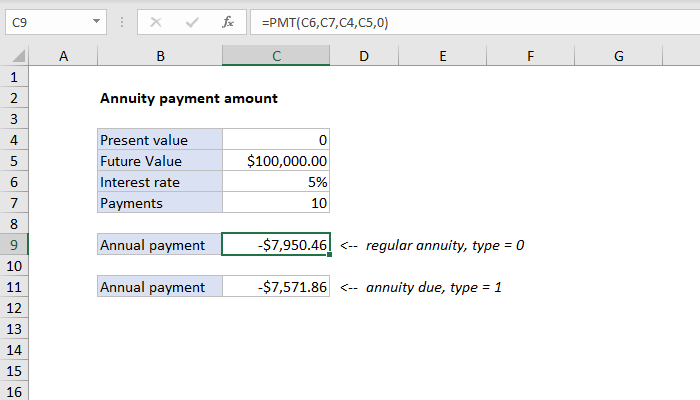This screenshot has height=400, width=700.
Task: Select column G header
Action: (x=619, y=58)
